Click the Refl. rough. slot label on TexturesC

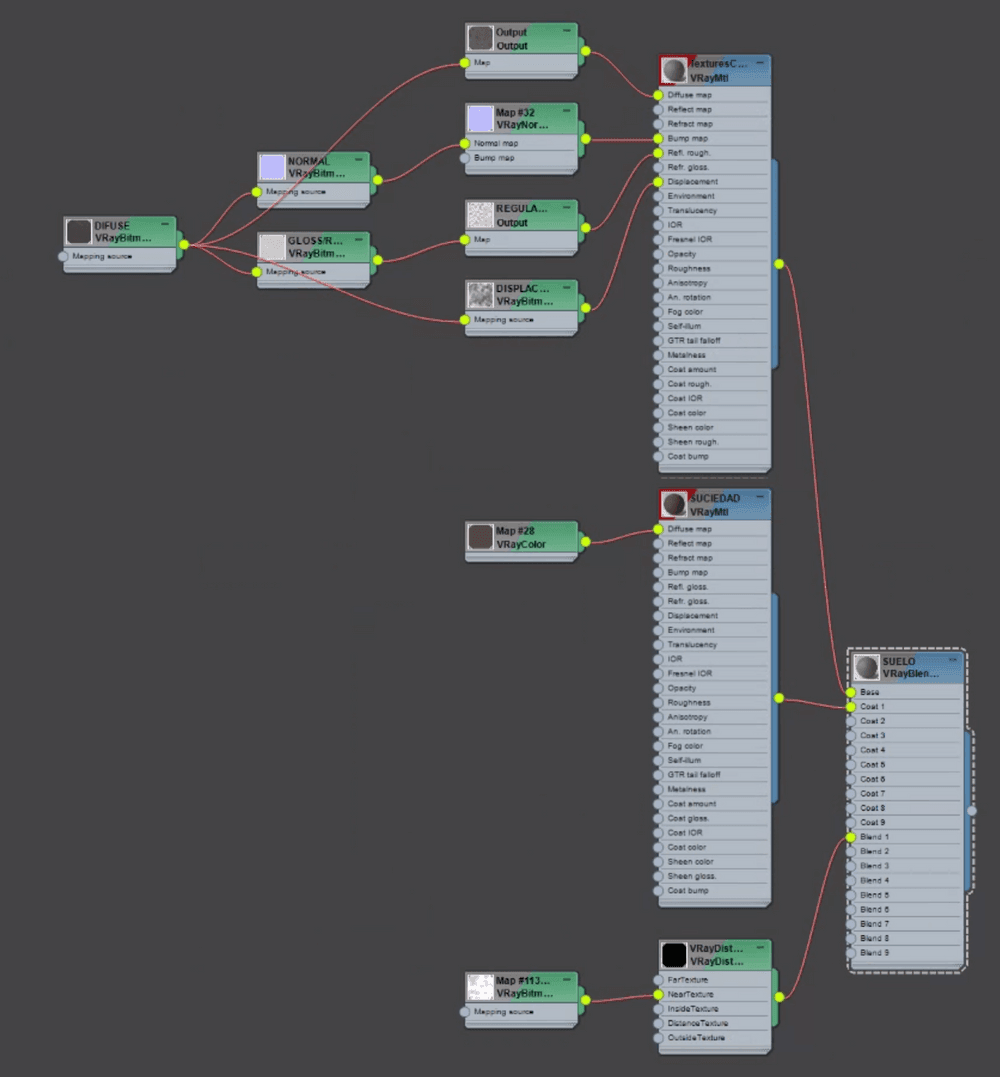pos(689,153)
